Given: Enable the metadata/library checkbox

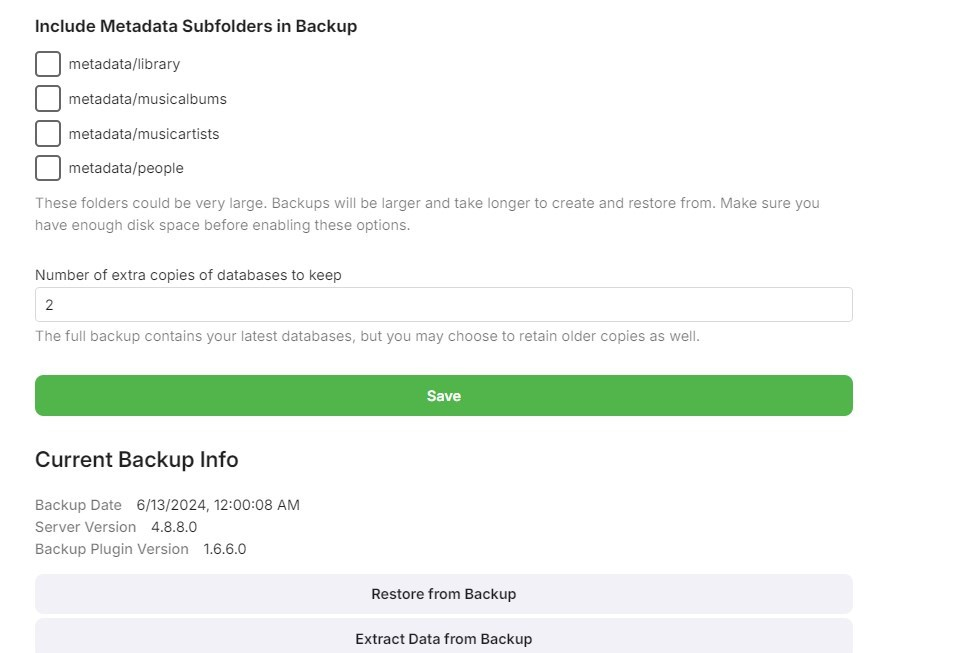Looking at the screenshot, I should click(48, 64).
